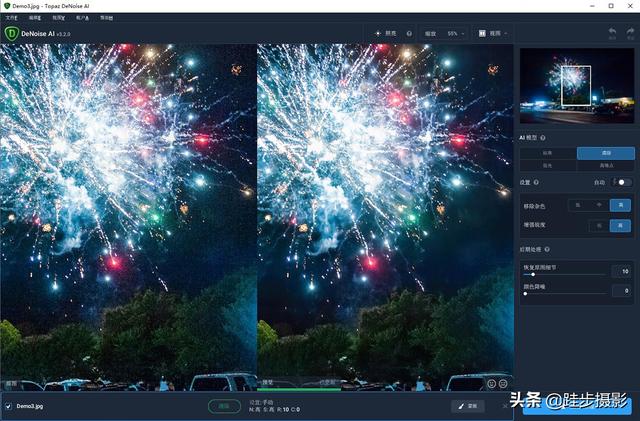
Task: Click help icon beside settings heading
Action: (x=537, y=182)
